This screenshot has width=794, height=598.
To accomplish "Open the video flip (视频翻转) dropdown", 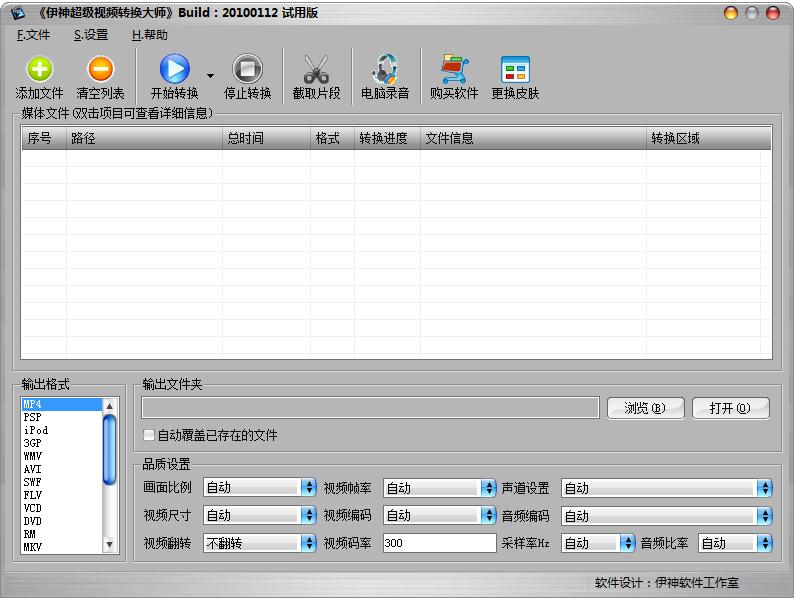I will pos(260,543).
